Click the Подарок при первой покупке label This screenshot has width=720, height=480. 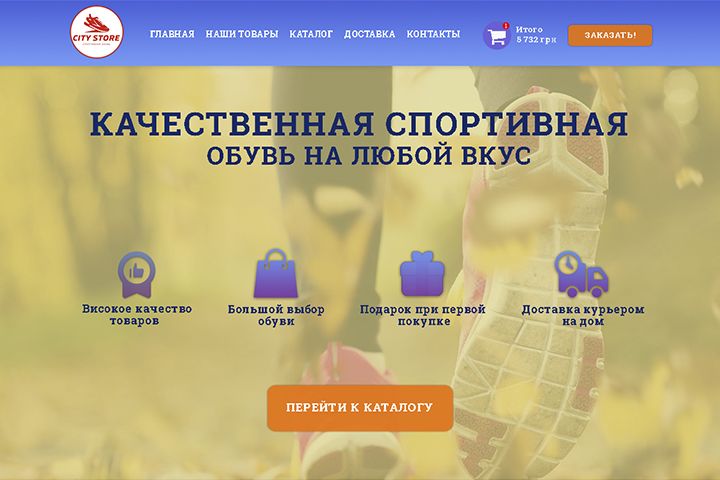click(422, 315)
